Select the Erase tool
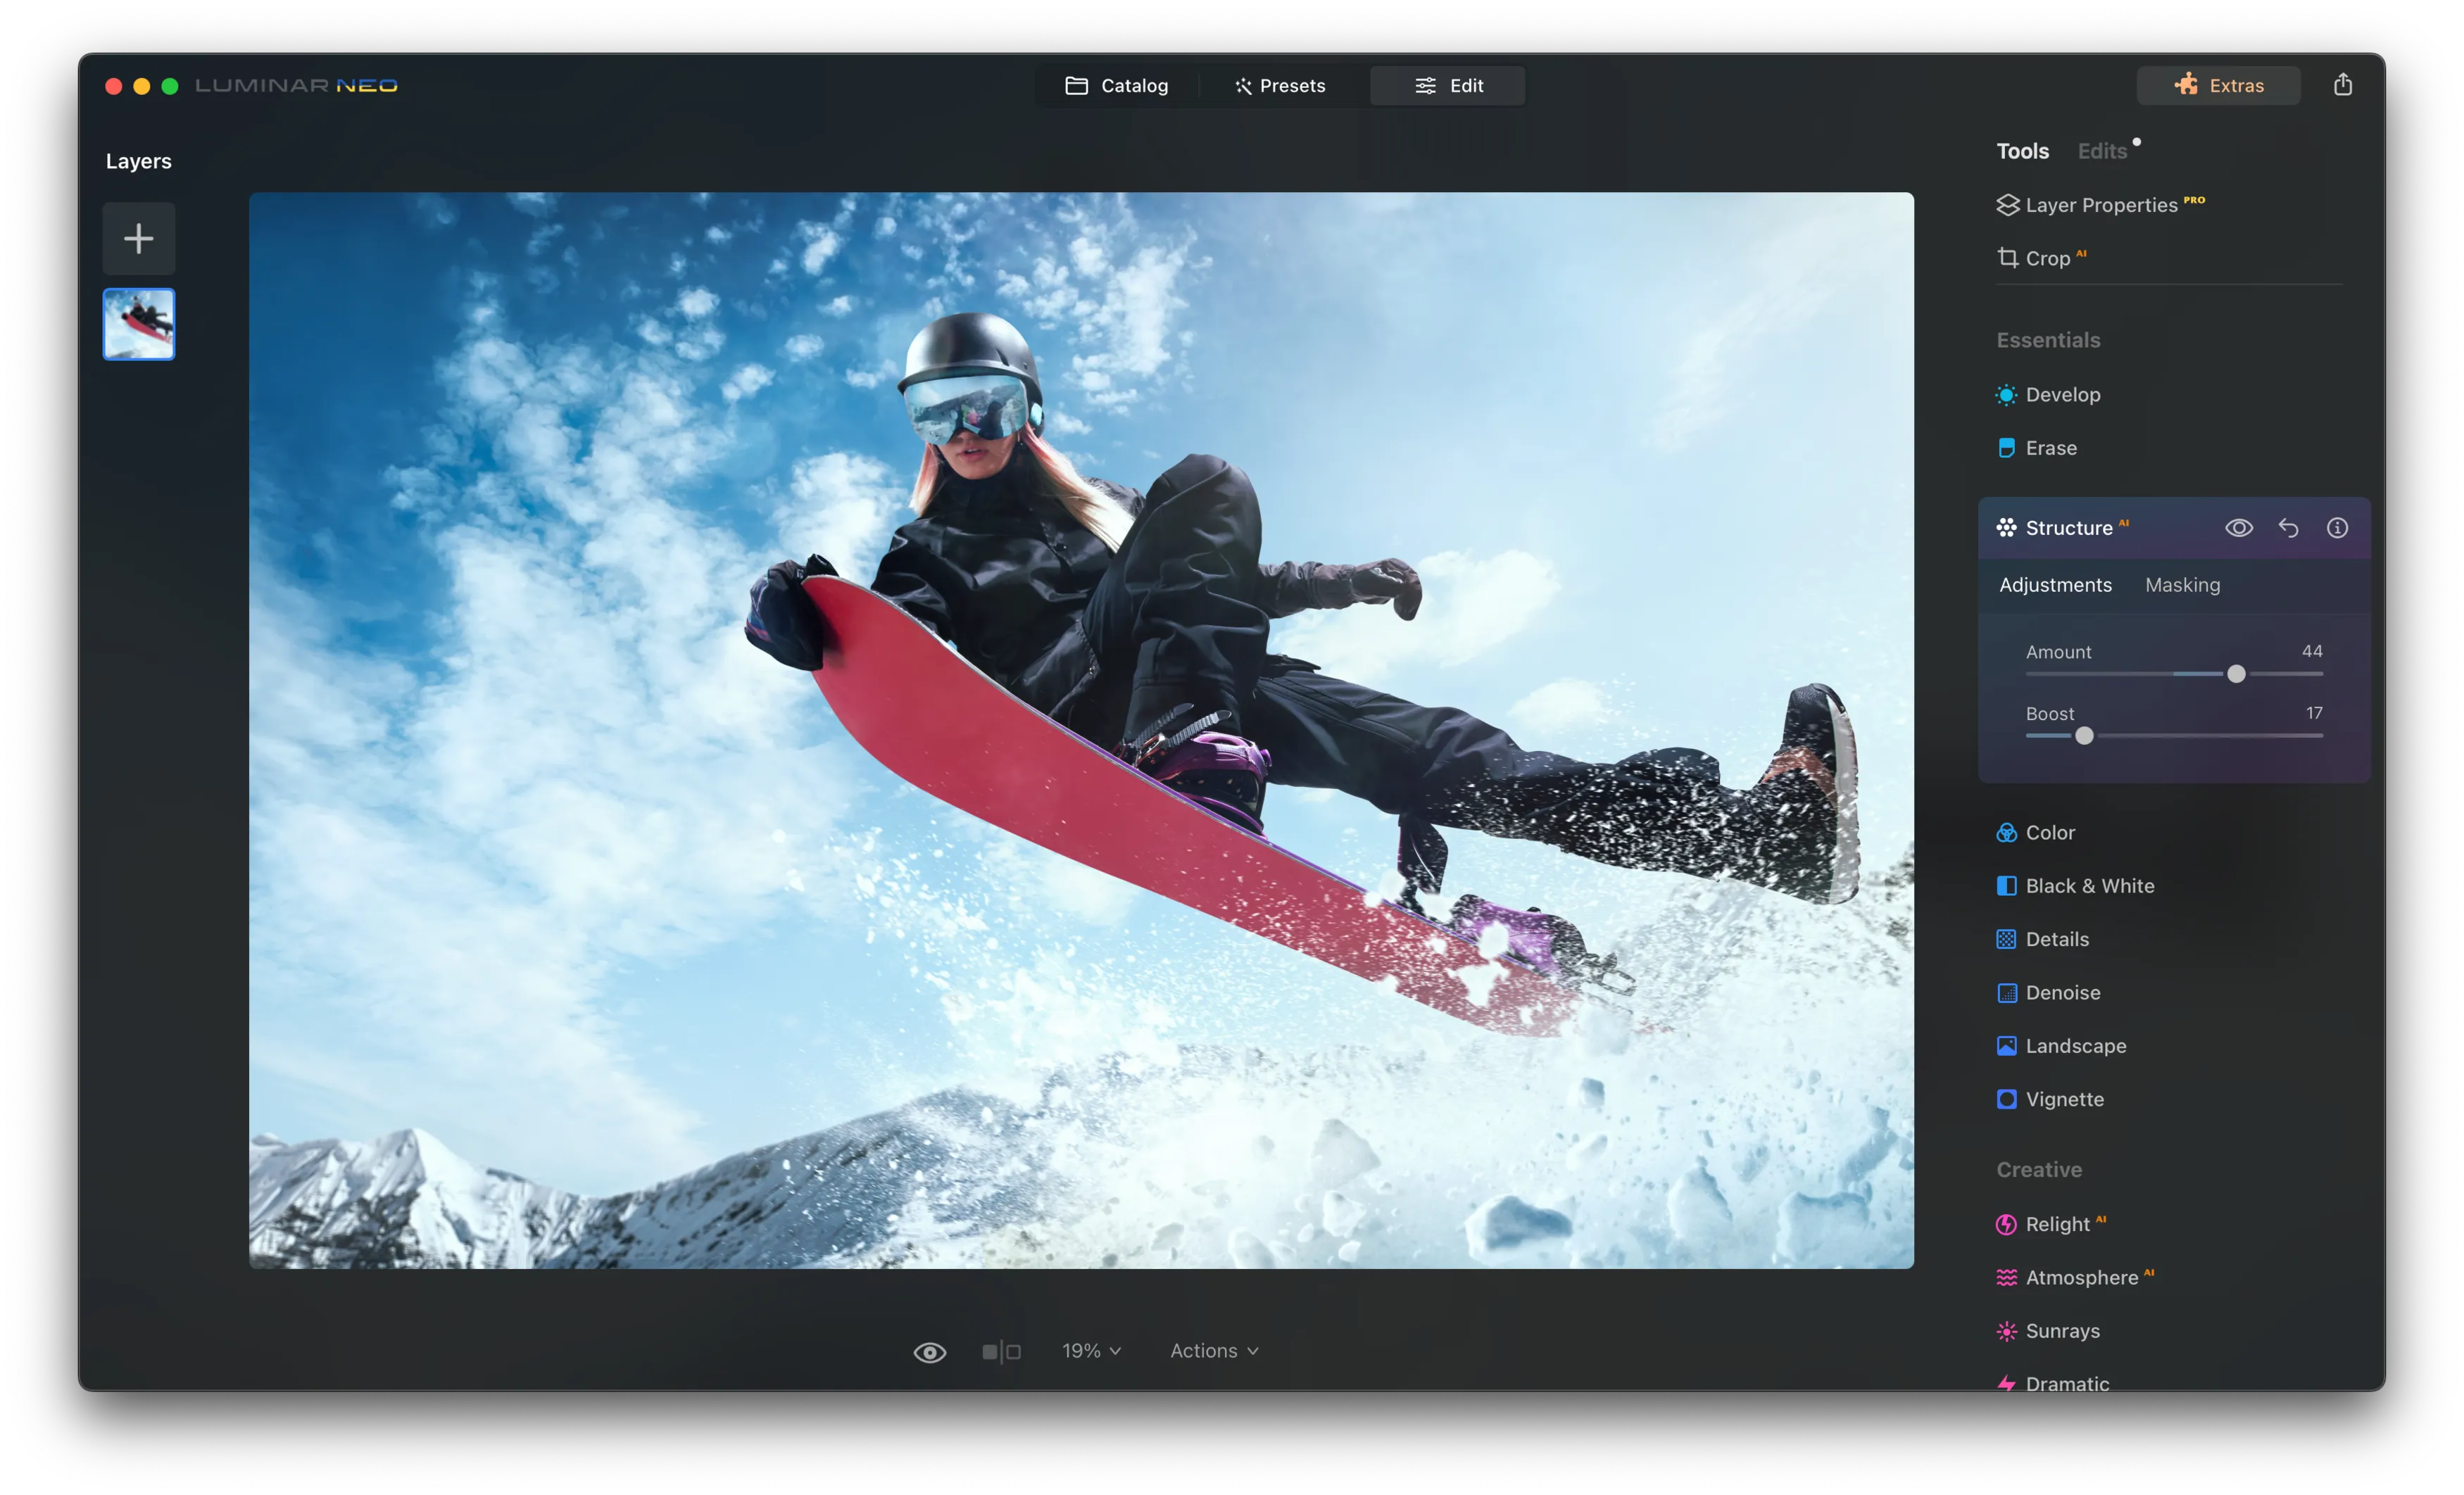 coord(2050,448)
